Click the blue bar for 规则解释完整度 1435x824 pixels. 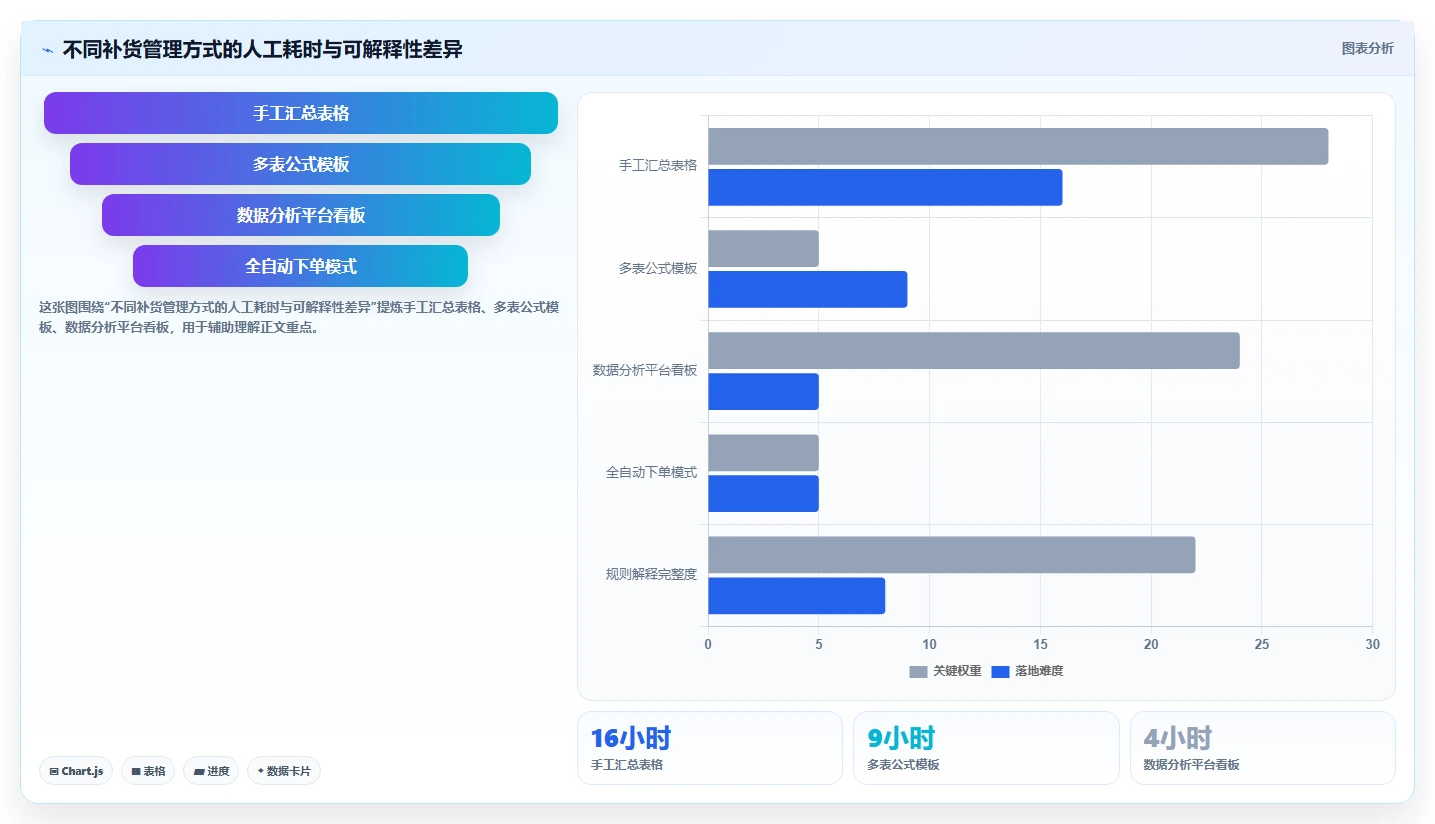[x=797, y=596]
